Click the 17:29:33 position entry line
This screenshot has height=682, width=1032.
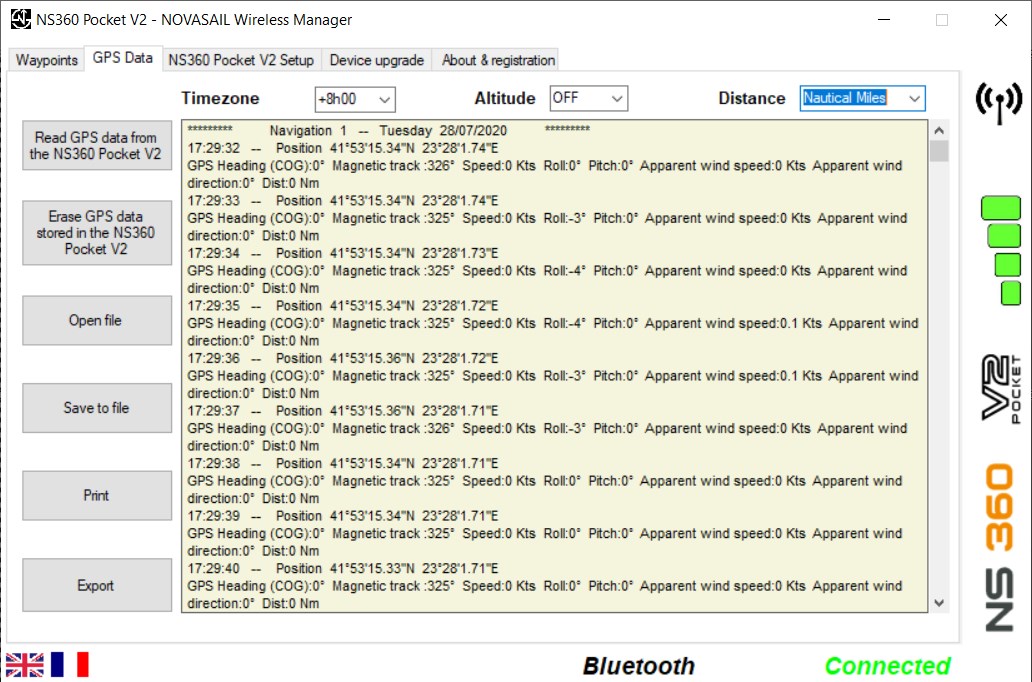[343, 201]
